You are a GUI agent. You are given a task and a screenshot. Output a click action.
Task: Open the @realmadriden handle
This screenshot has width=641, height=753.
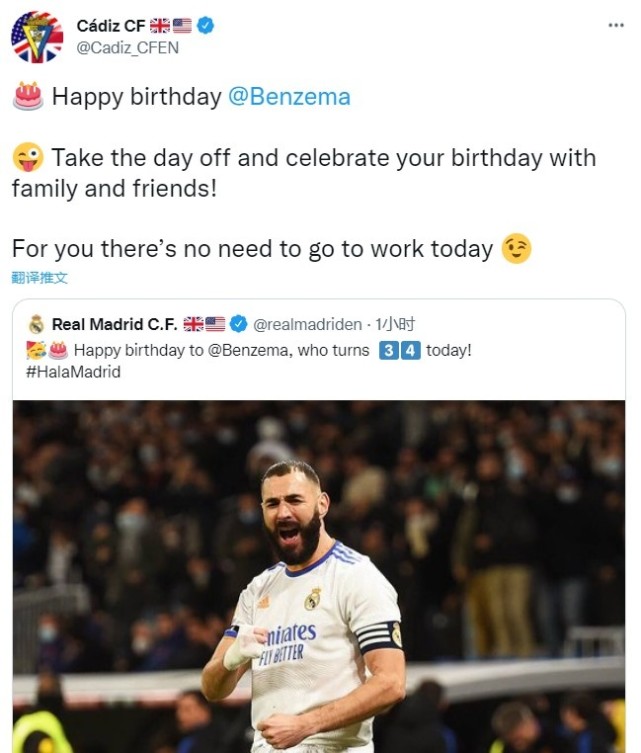(x=306, y=324)
